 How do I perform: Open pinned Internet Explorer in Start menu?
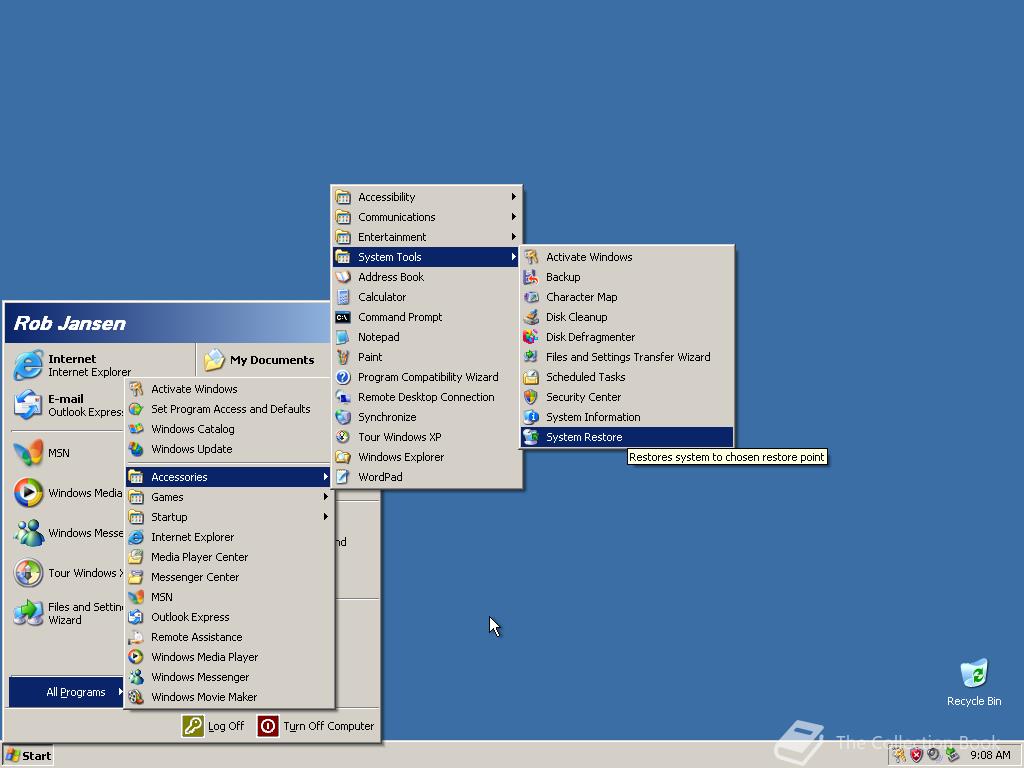tap(72, 365)
